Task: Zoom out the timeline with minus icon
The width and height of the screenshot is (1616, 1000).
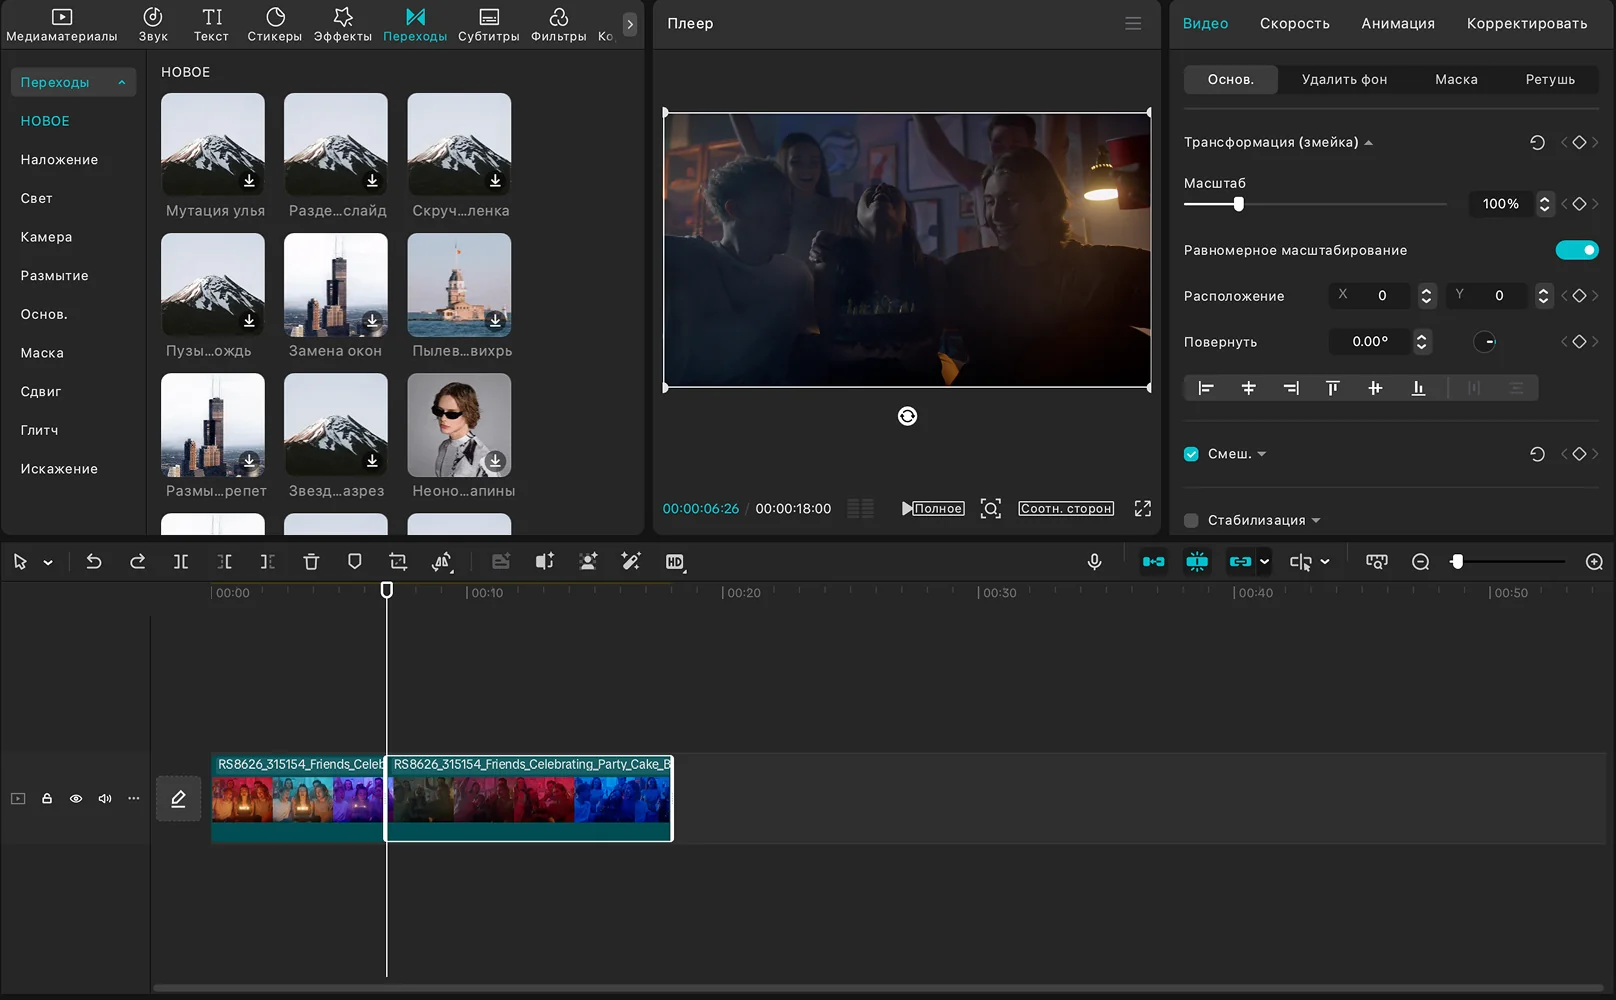Action: [x=1420, y=562]
